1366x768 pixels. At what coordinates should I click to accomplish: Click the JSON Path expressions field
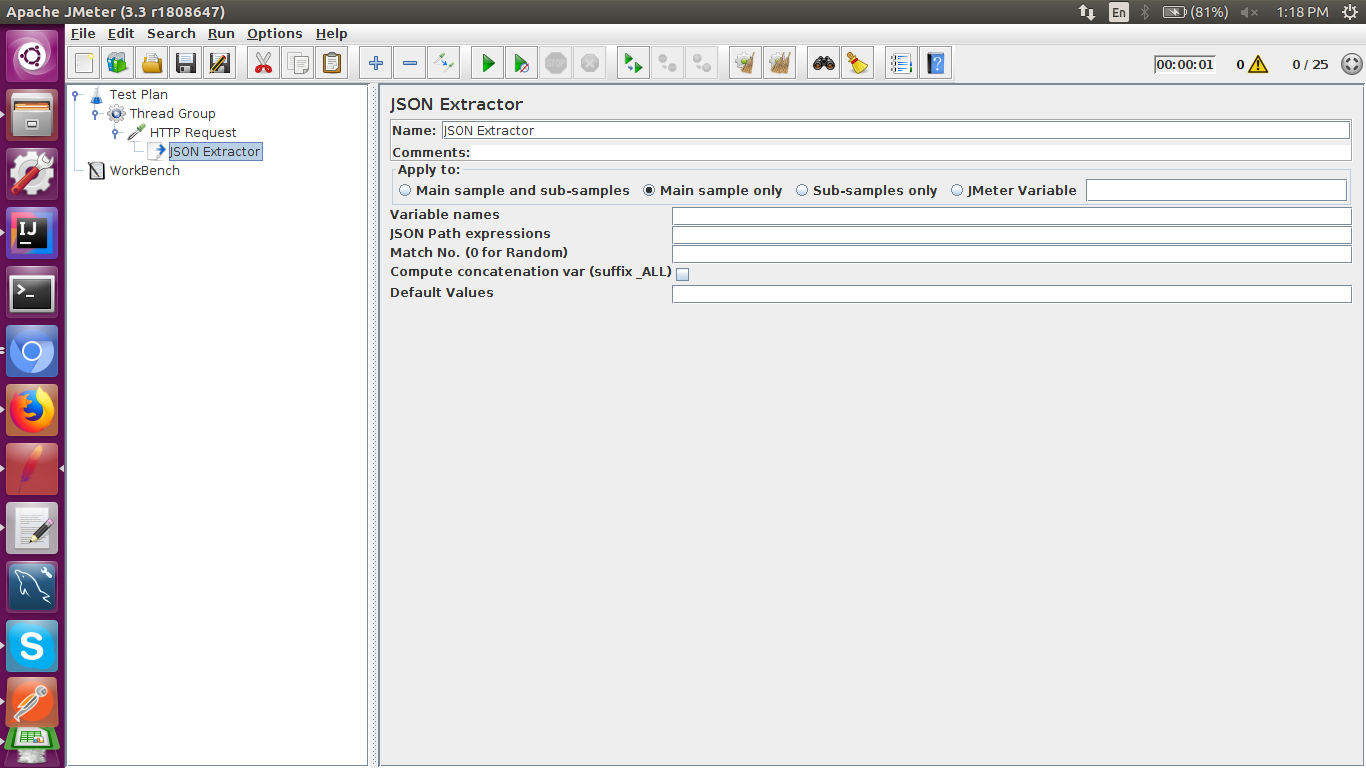click(1011, 235)
